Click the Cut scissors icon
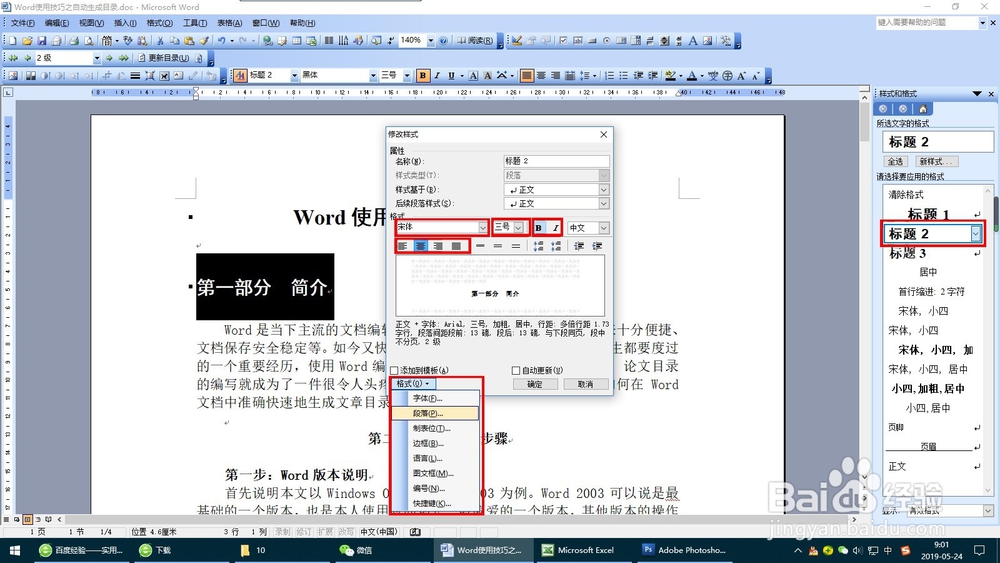 (x=160, y=41)
